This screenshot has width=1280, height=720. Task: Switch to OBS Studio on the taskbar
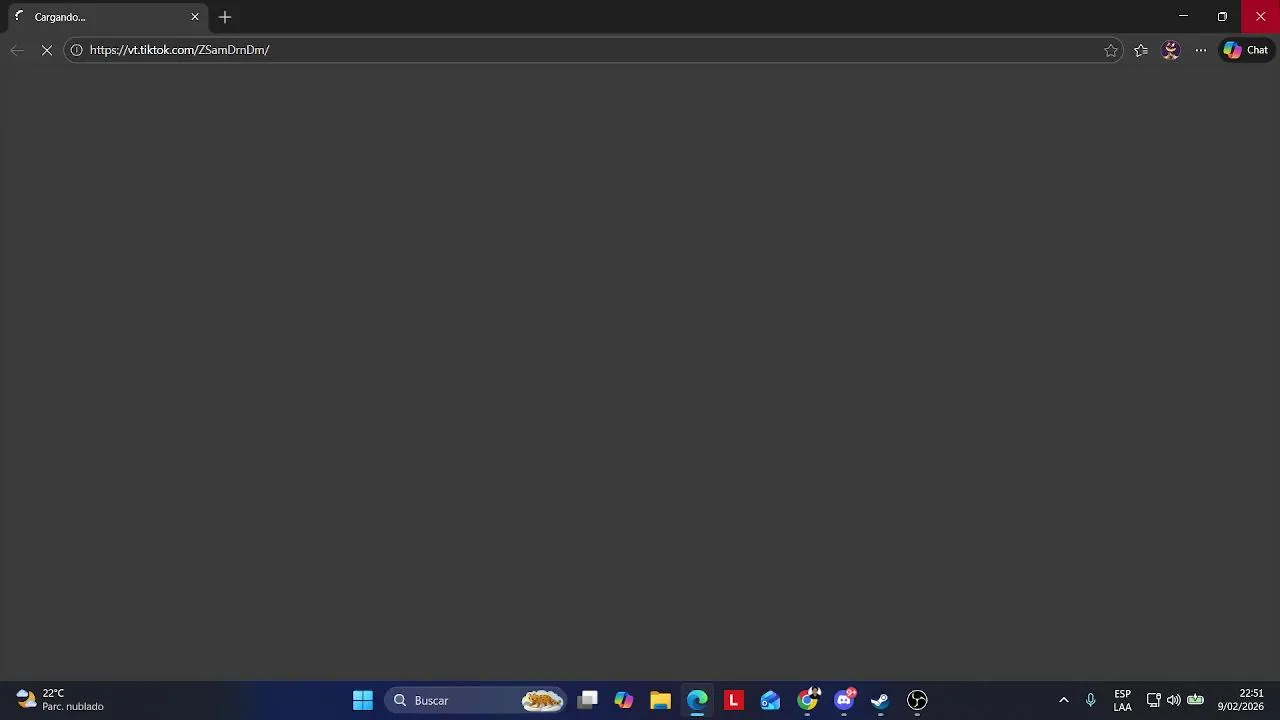[917, 700]
